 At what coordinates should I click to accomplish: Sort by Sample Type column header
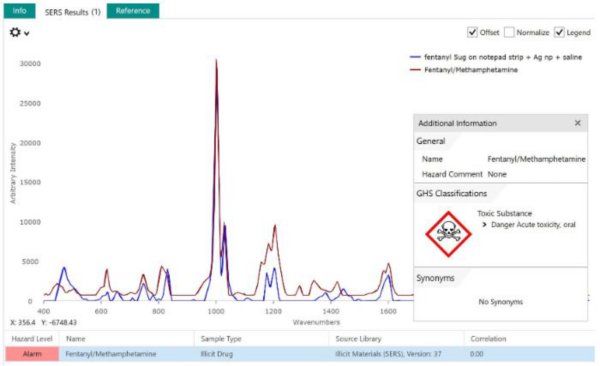click(221, 339)
